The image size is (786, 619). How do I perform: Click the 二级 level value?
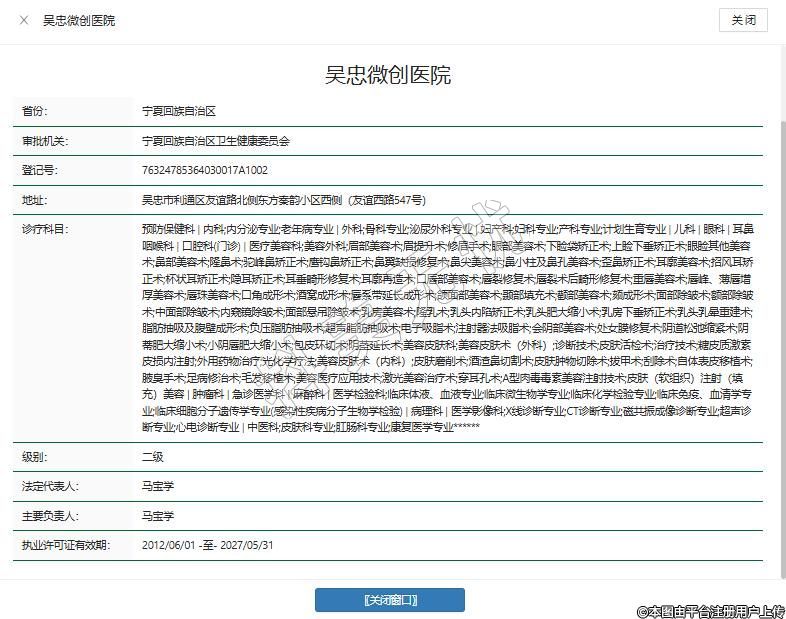(x=152, y=457)
